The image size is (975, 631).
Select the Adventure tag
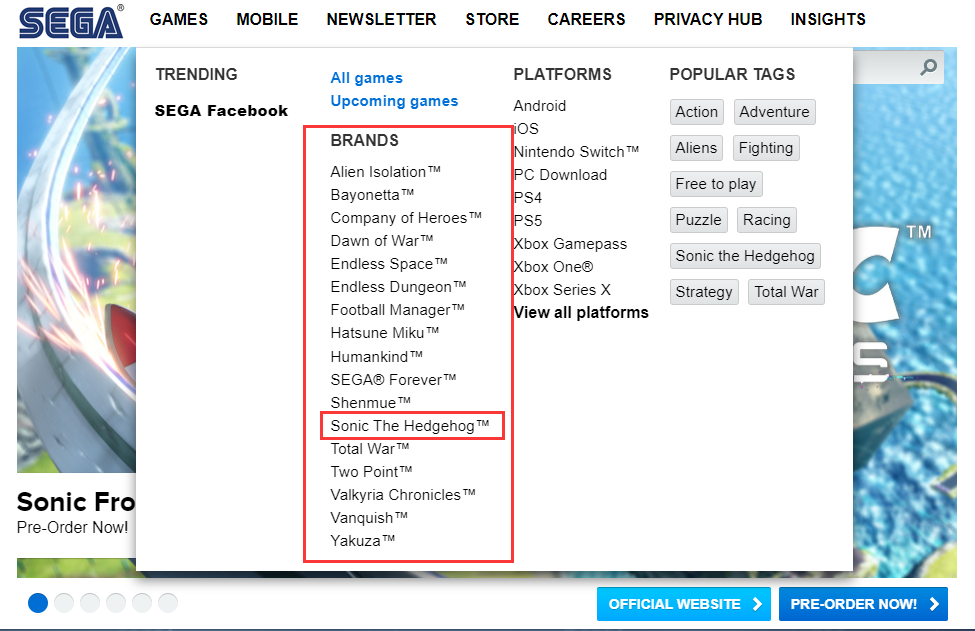[x=774, y=112]
